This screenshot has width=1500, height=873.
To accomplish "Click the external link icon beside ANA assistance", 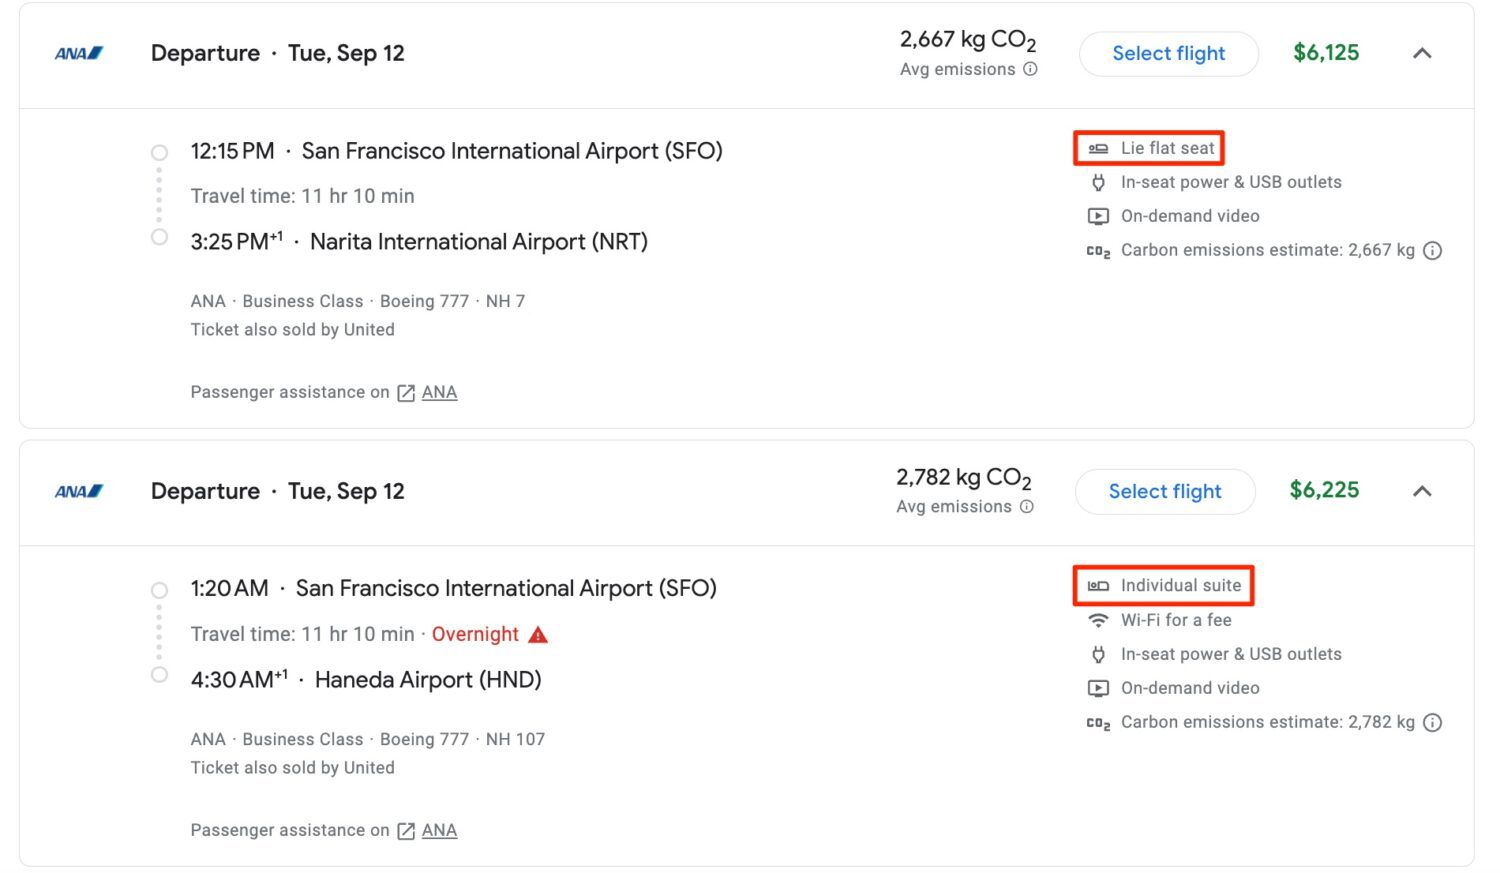I will pos(405,392).
